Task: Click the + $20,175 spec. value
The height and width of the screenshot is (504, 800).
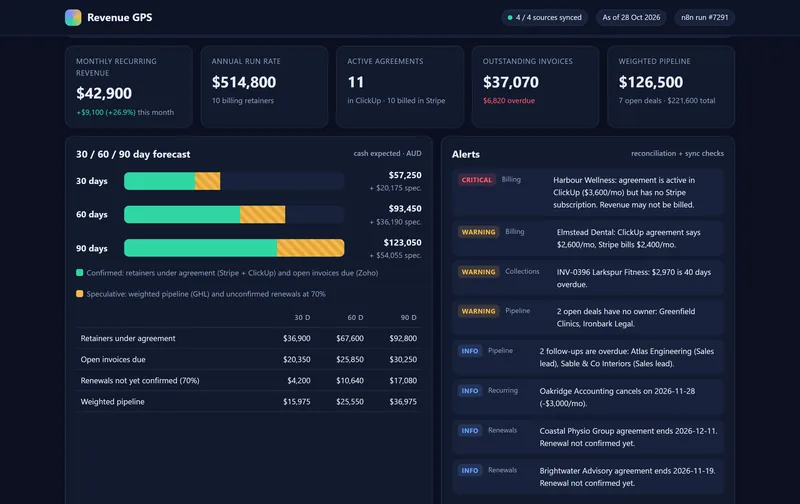Action: 395,188
